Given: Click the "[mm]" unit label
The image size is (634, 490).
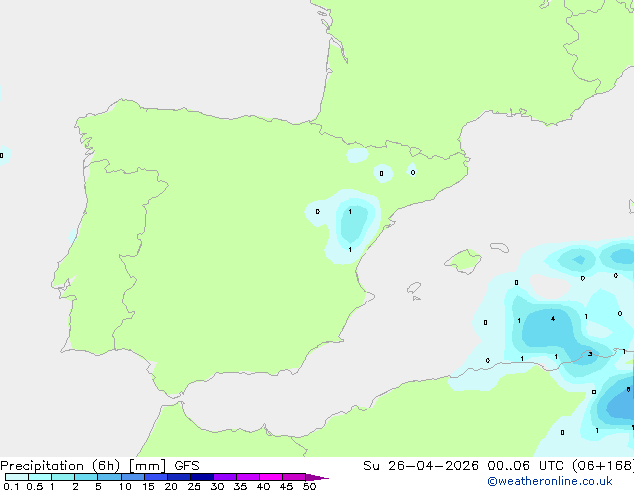Looking at the screenshot, I should (148, 466).
